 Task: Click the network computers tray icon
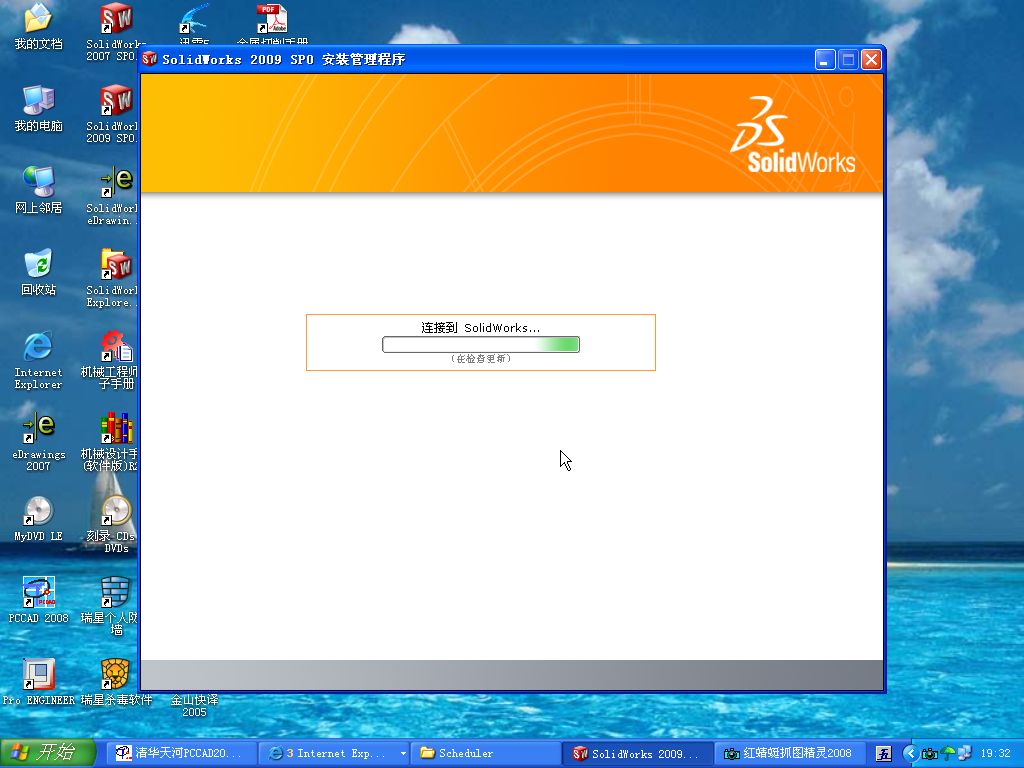click(x=965, y=754)
